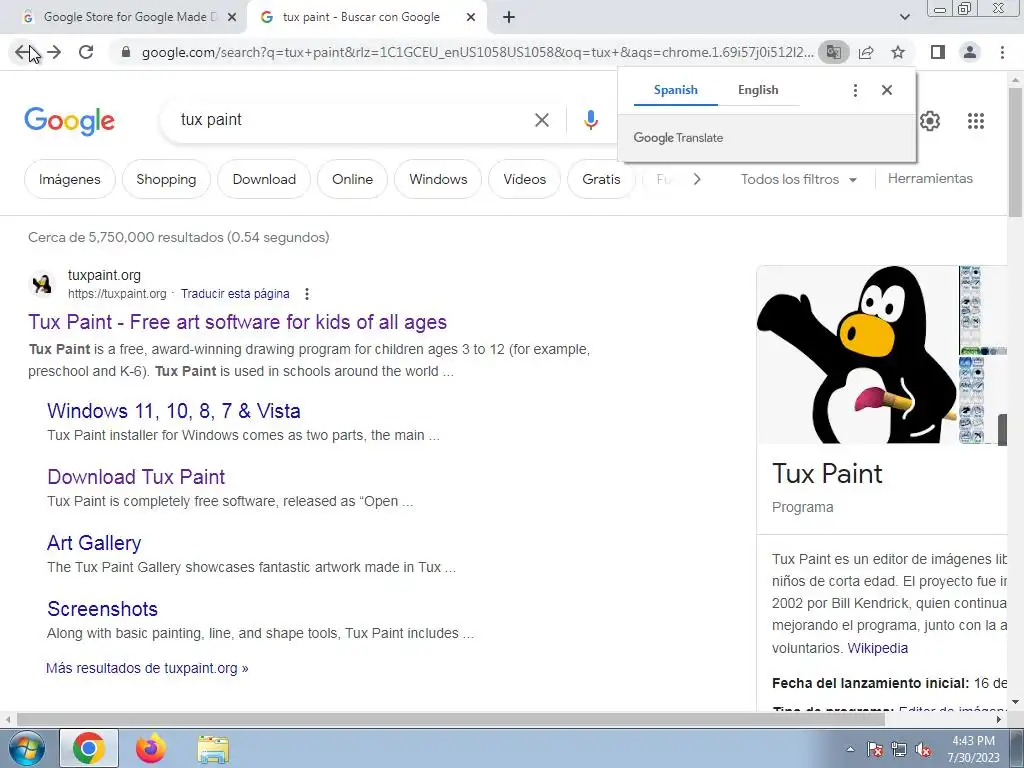This screenshot has height=768, width=1024.
Task: Clear the search box with X icon
Action: pos(542,120)
